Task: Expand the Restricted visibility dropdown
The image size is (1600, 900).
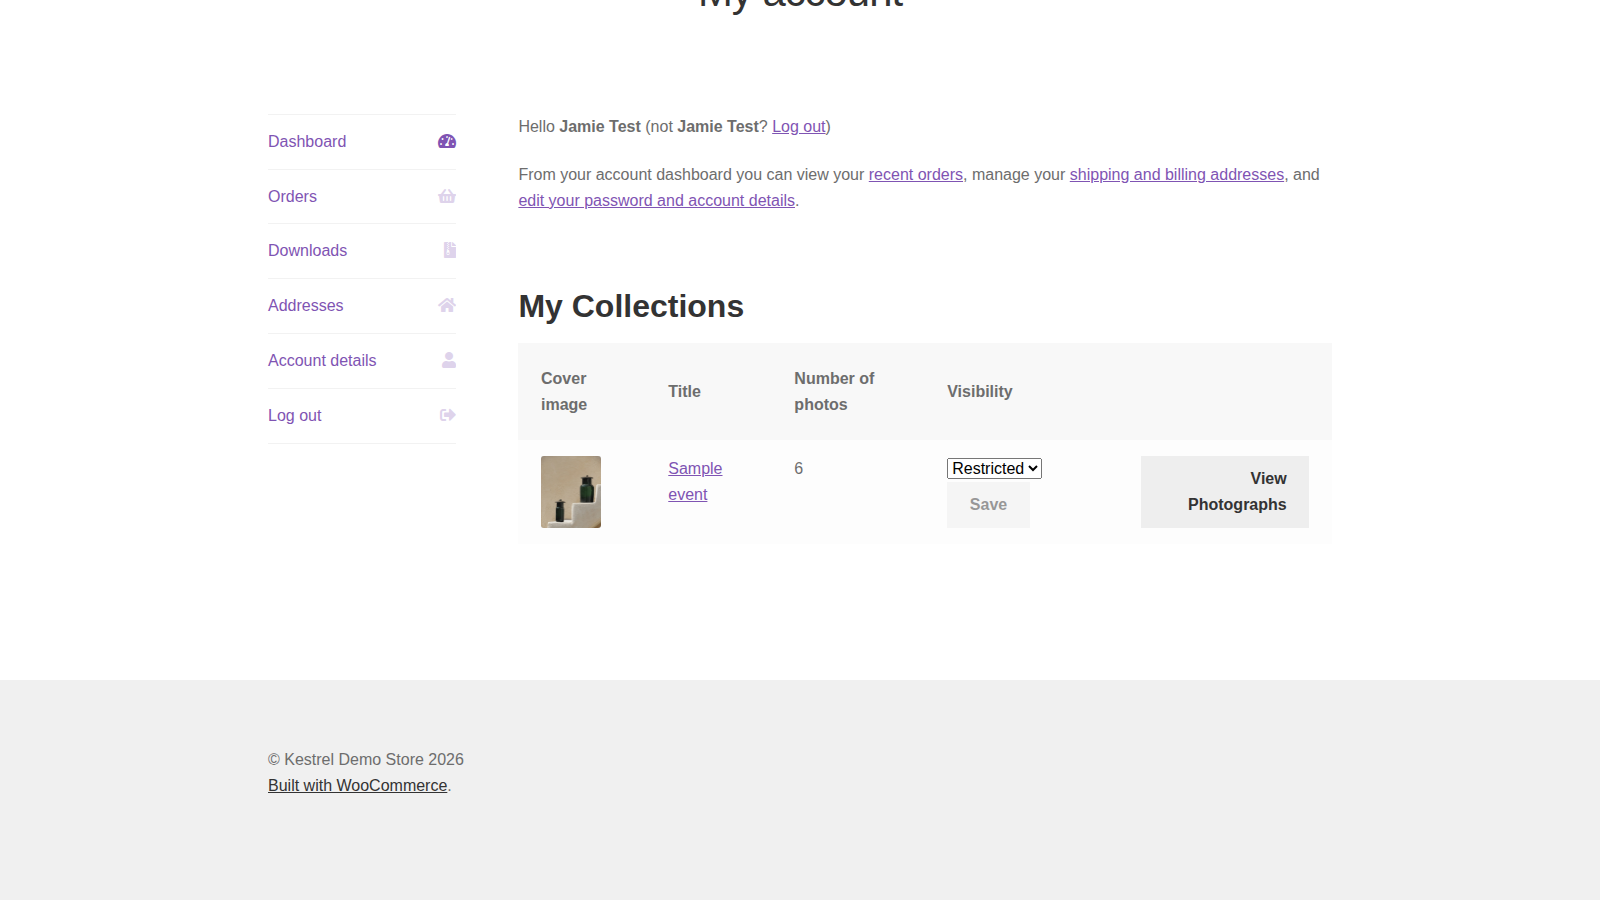Action: tap(994, 468)
